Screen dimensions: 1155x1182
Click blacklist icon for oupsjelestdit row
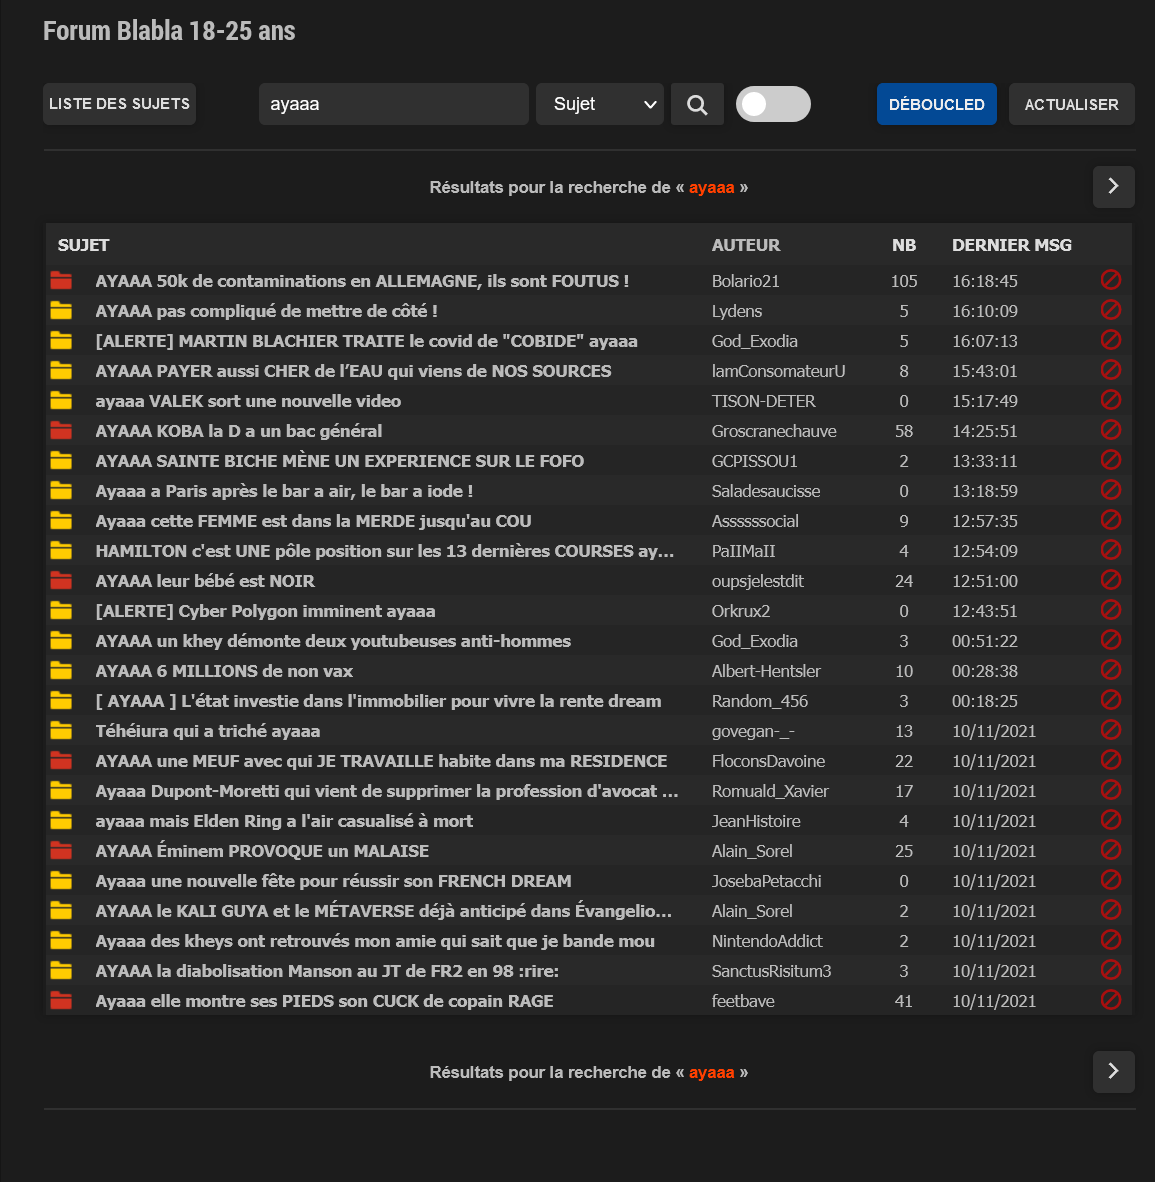point(1111,580)
